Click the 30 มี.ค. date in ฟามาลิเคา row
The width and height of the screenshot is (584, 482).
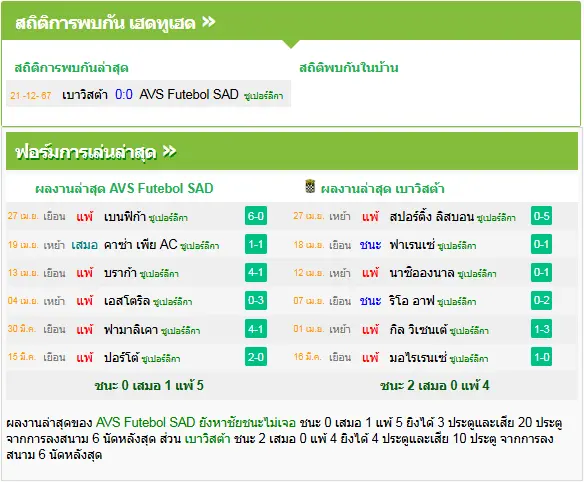[x=22, y=329]
